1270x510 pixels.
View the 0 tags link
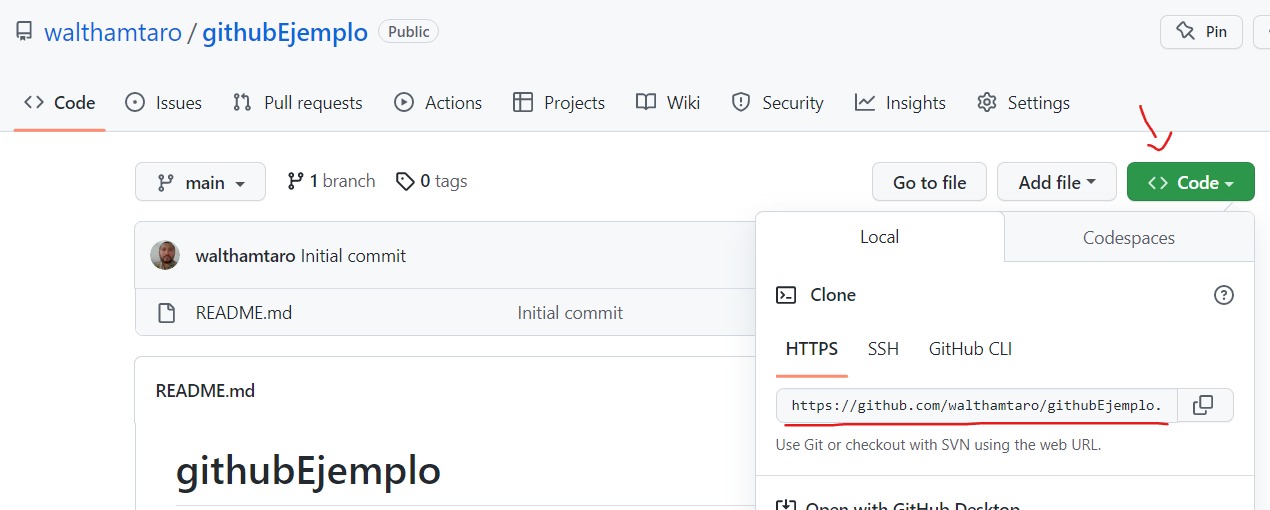point(432,181)
